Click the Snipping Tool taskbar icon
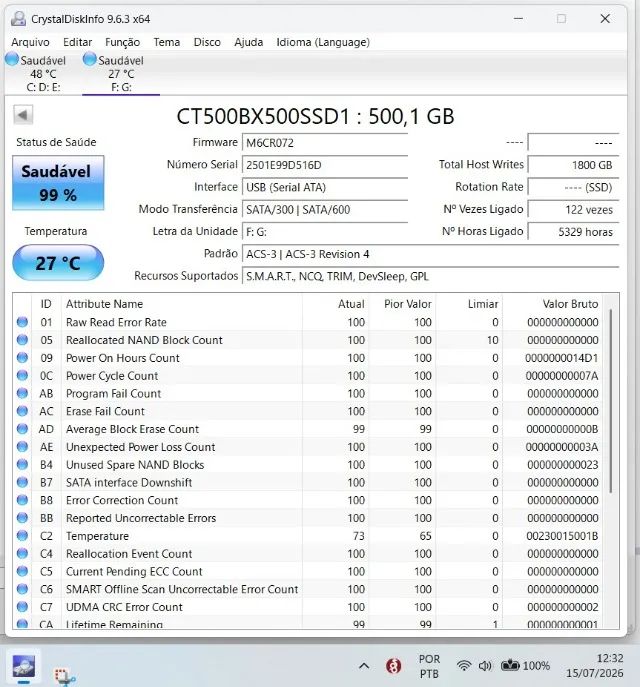The width and height of the screenshot is (640, 687). coord(64,676)
